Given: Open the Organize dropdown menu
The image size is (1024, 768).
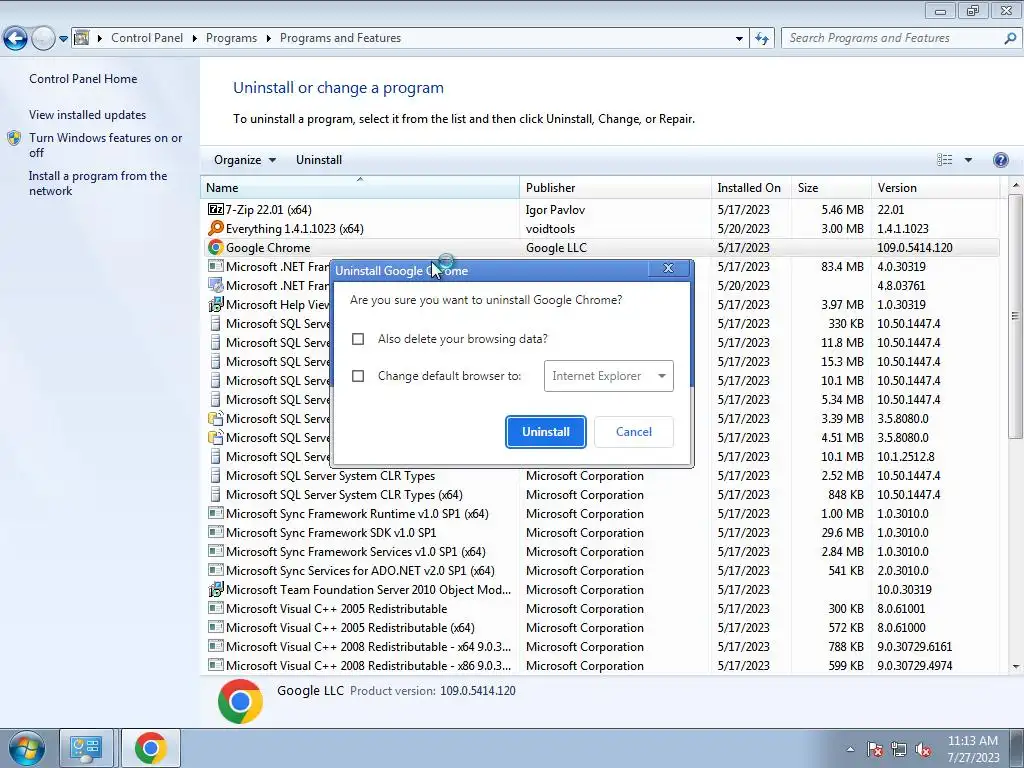Looking at the screenshot, I should [x=245, y=160].
